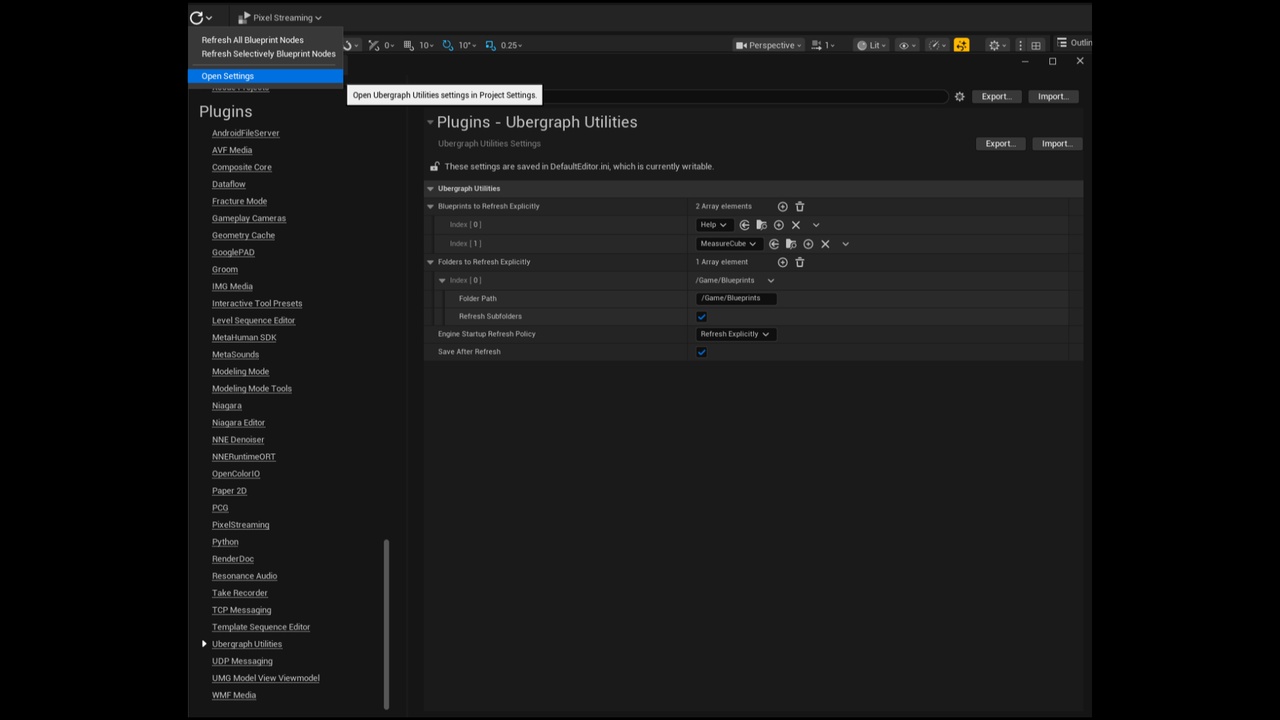The width and height of the screenshot is (1280, 720).
Task: Choose Refresh All Blueprint Nodes
Action: pyautogui.click(x=252, y=40)
